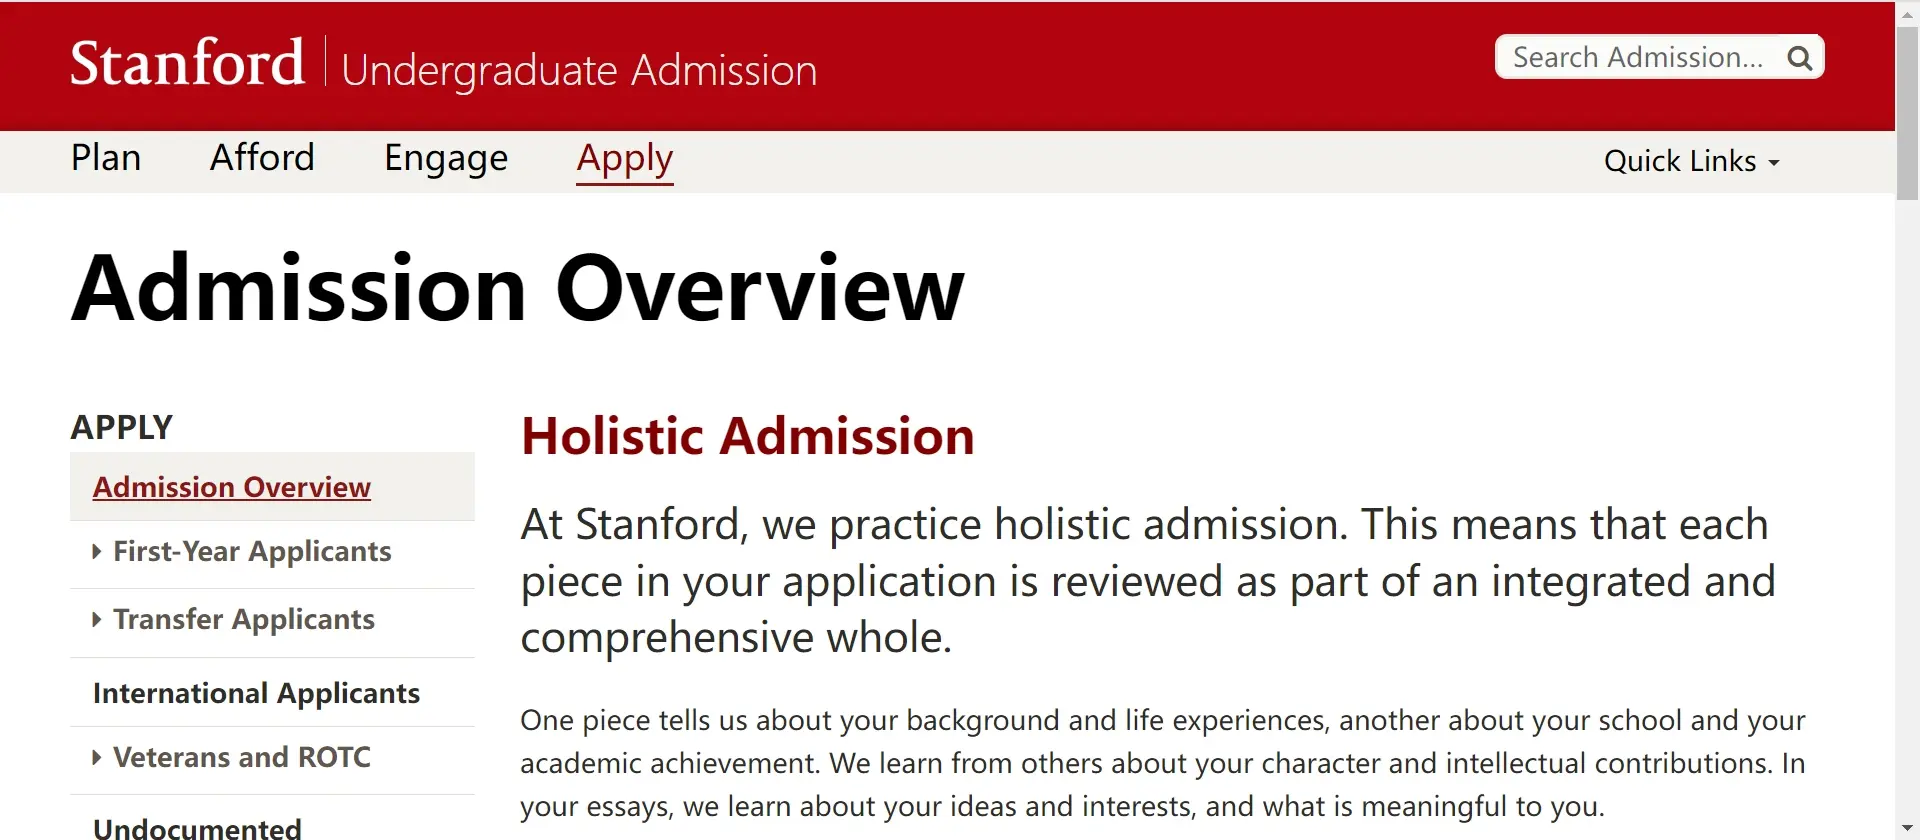
Task: Click Undergraduate Admission header link
Action: [x=579, y=70]
